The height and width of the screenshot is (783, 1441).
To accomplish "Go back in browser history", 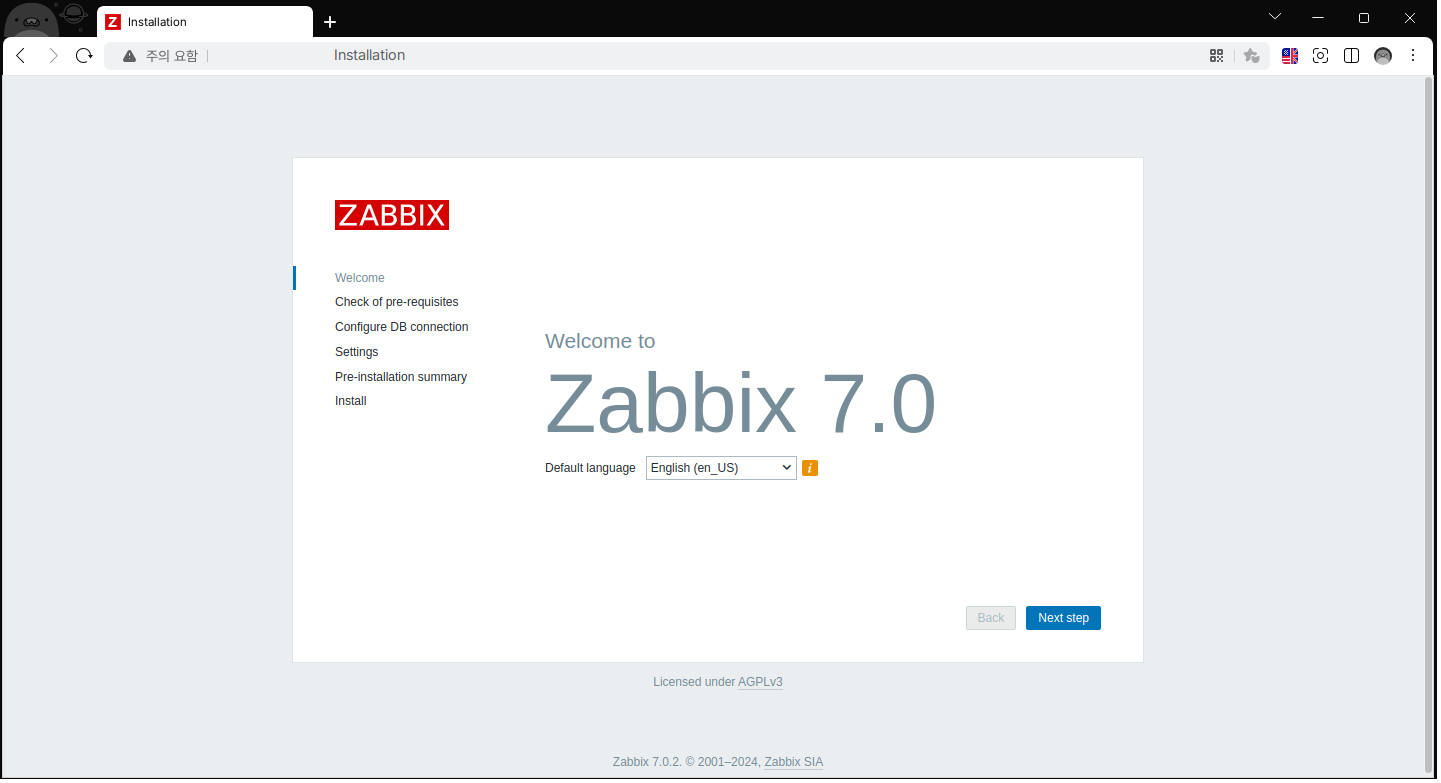I will point(21,56).
